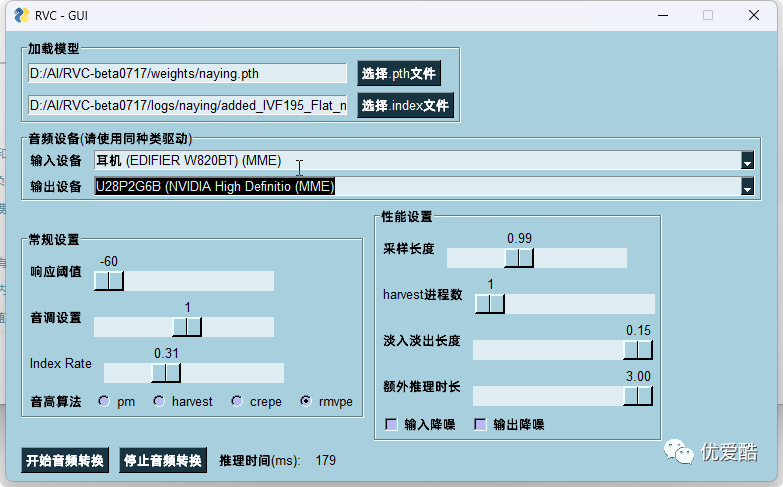
Task: Click the harvest进程数 slider handle
Action: [x=490, y=304]
